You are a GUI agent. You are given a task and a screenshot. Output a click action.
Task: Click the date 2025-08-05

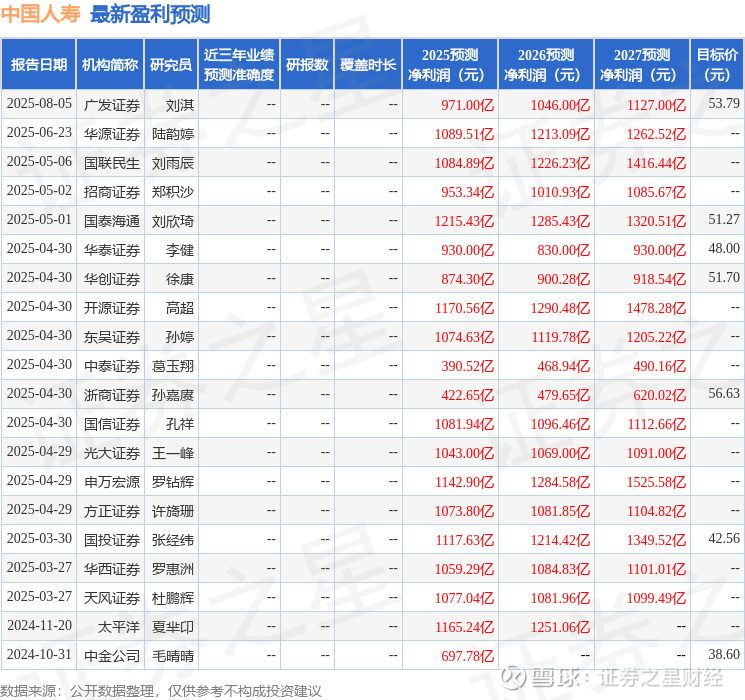pyautogui.click(x=39, y=104)
